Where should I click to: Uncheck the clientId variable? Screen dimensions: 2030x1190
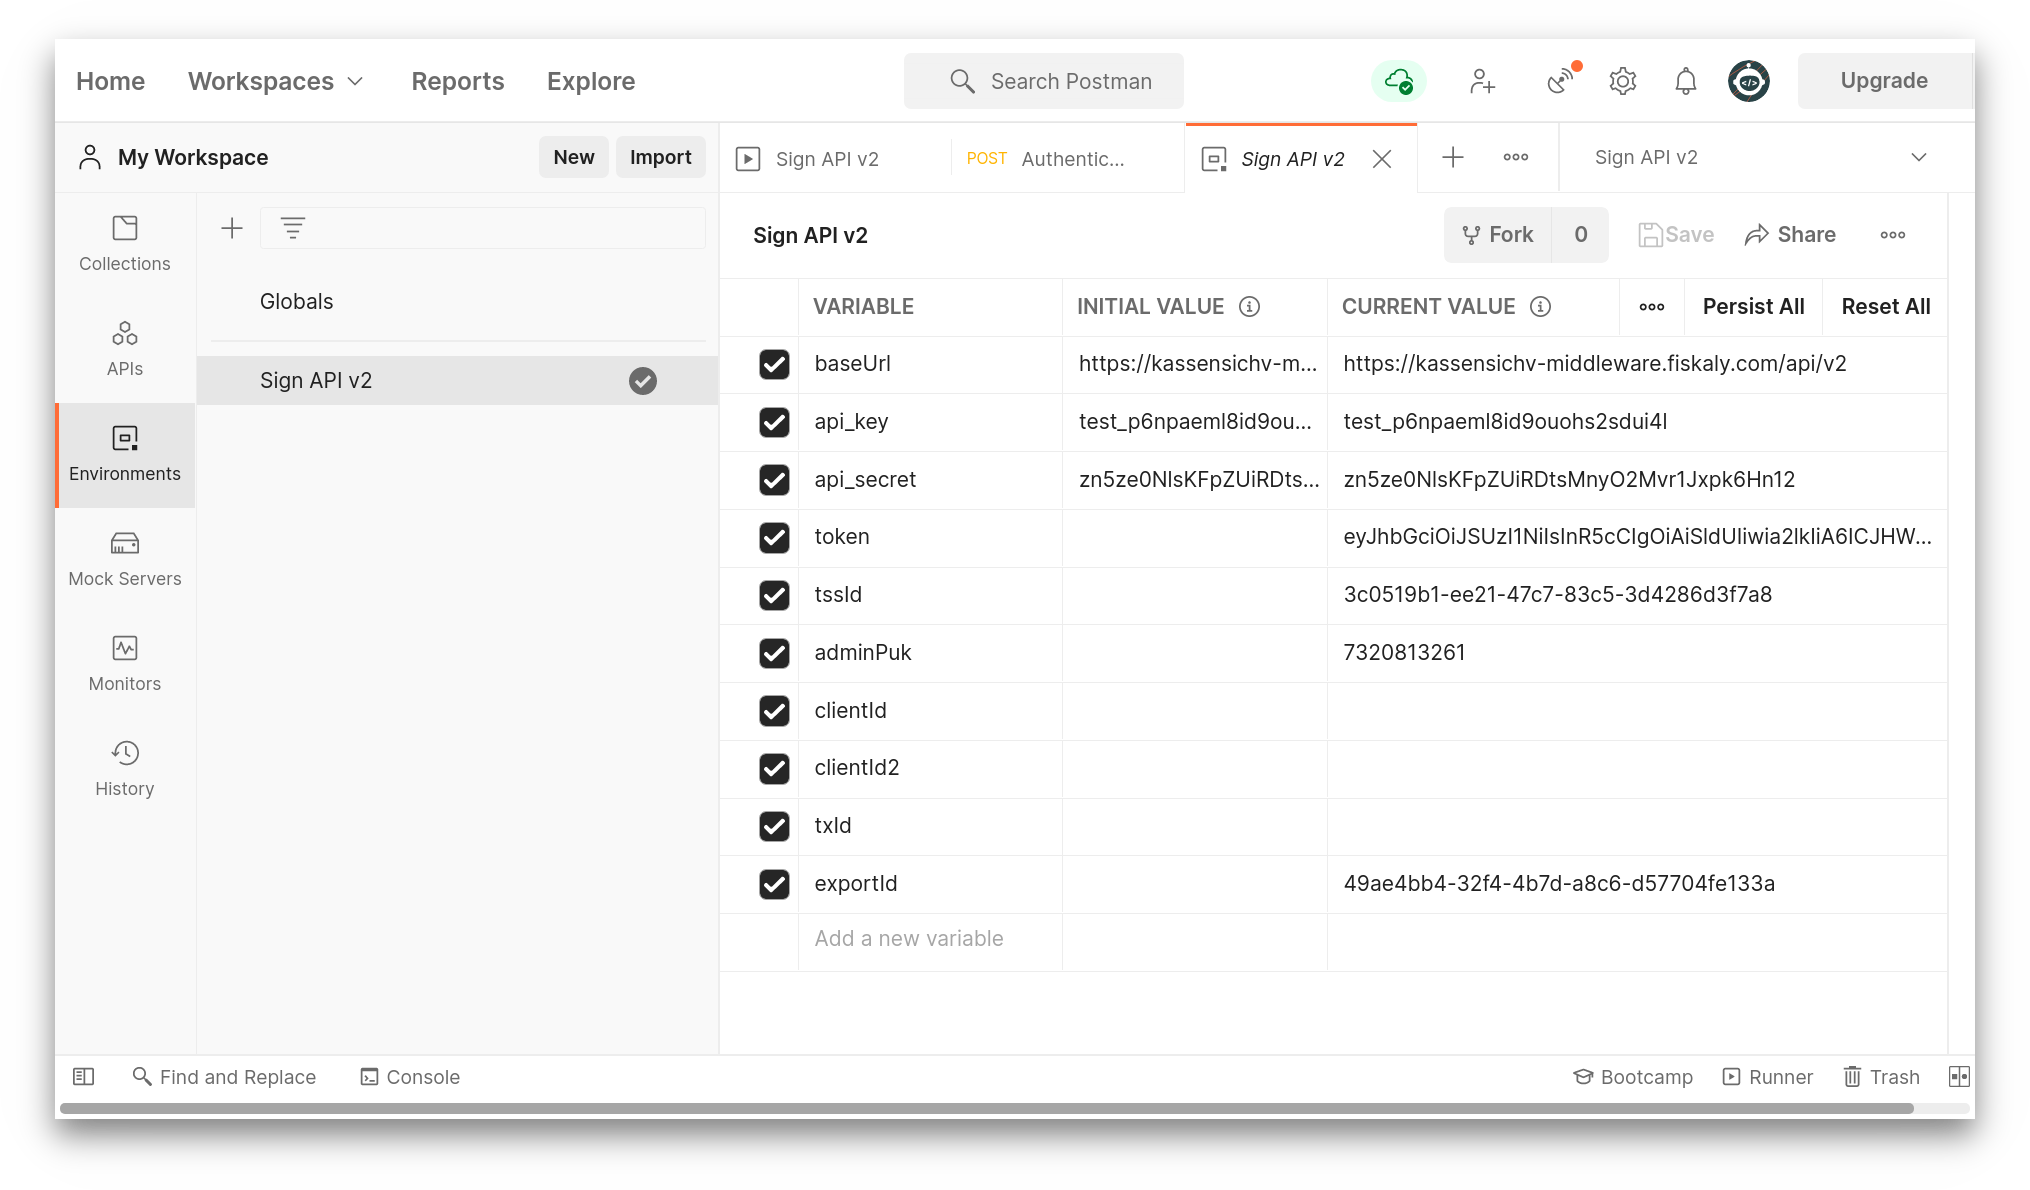(774, 711)
